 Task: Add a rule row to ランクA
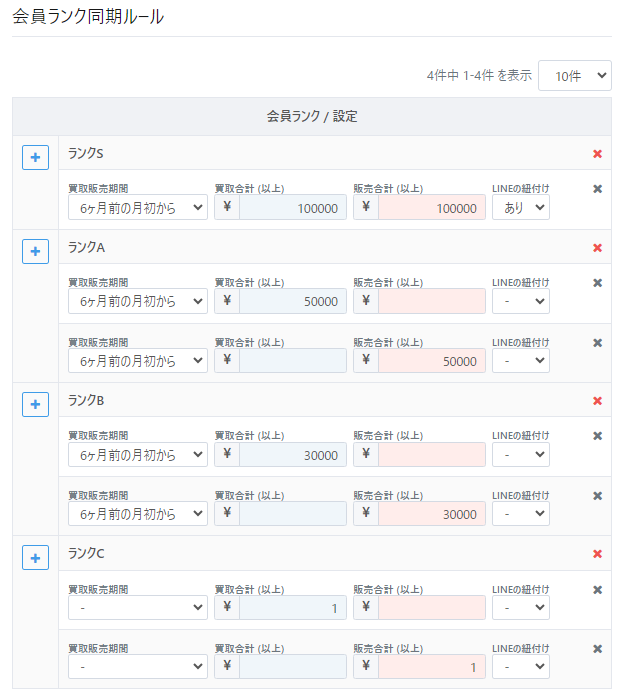coord(35,252)
